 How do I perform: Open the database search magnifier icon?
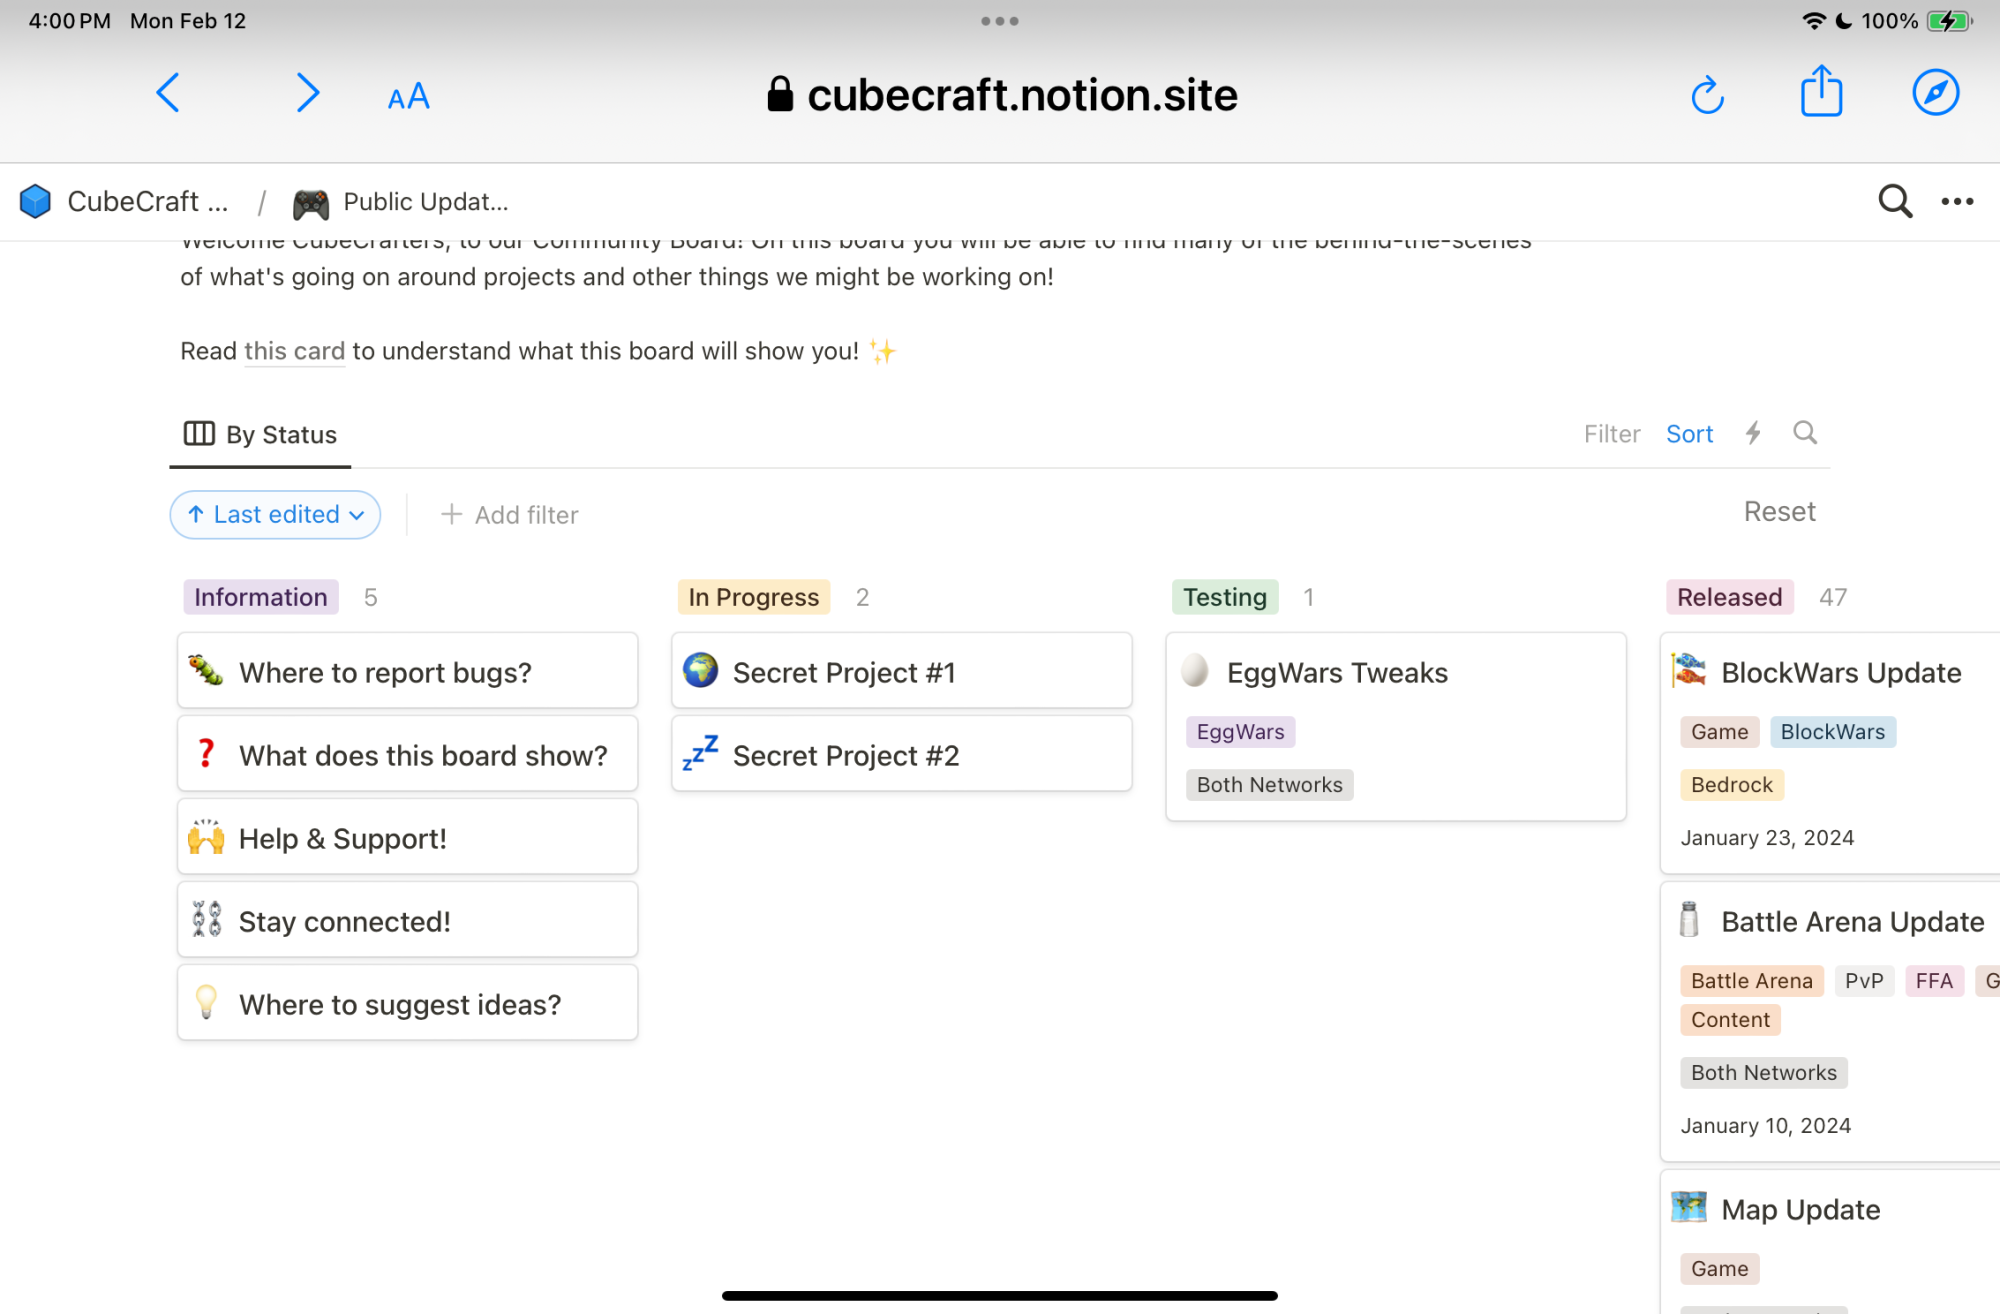1805,433
